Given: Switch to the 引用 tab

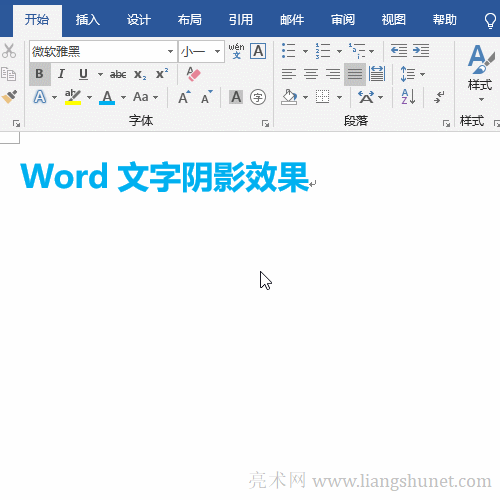Looking at the screenshot, I should [x=241, y=20].
